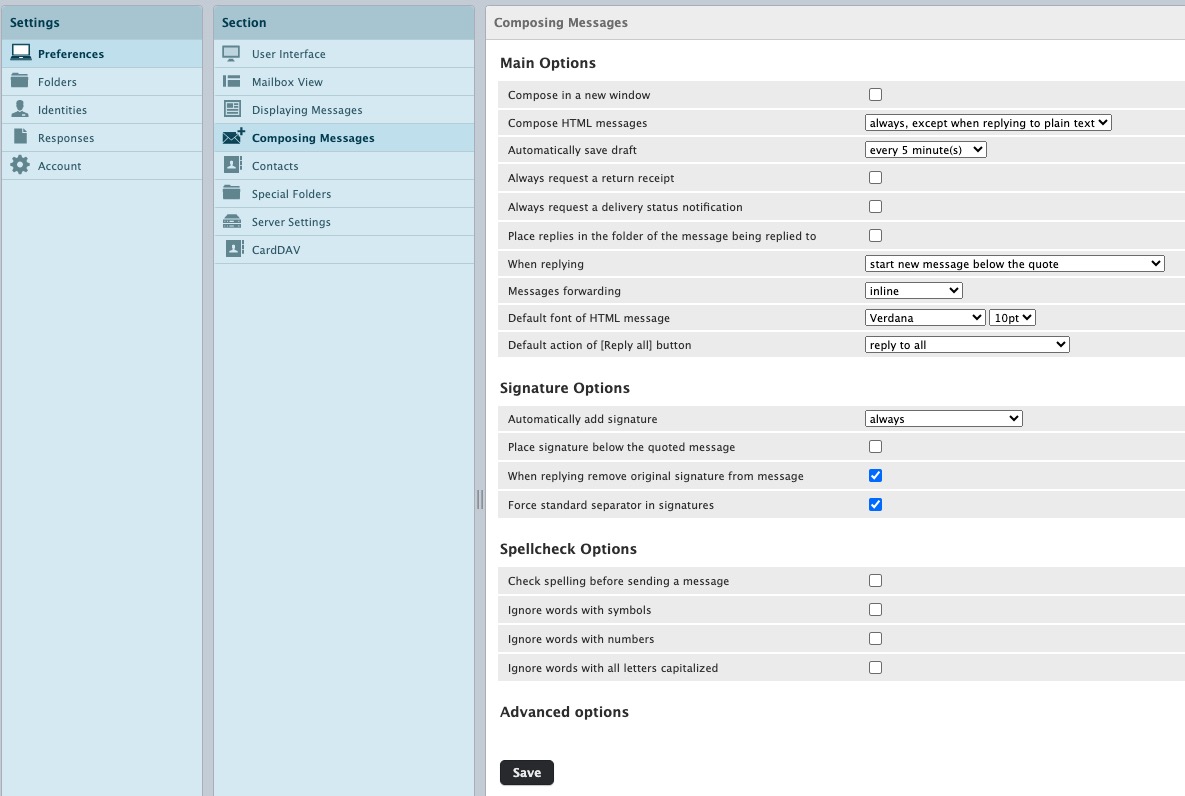The height and width of the screenshot is (796, 1185).
Task: Open the Compose HTML messages dropdown
Action: click(x=987, y=123)
